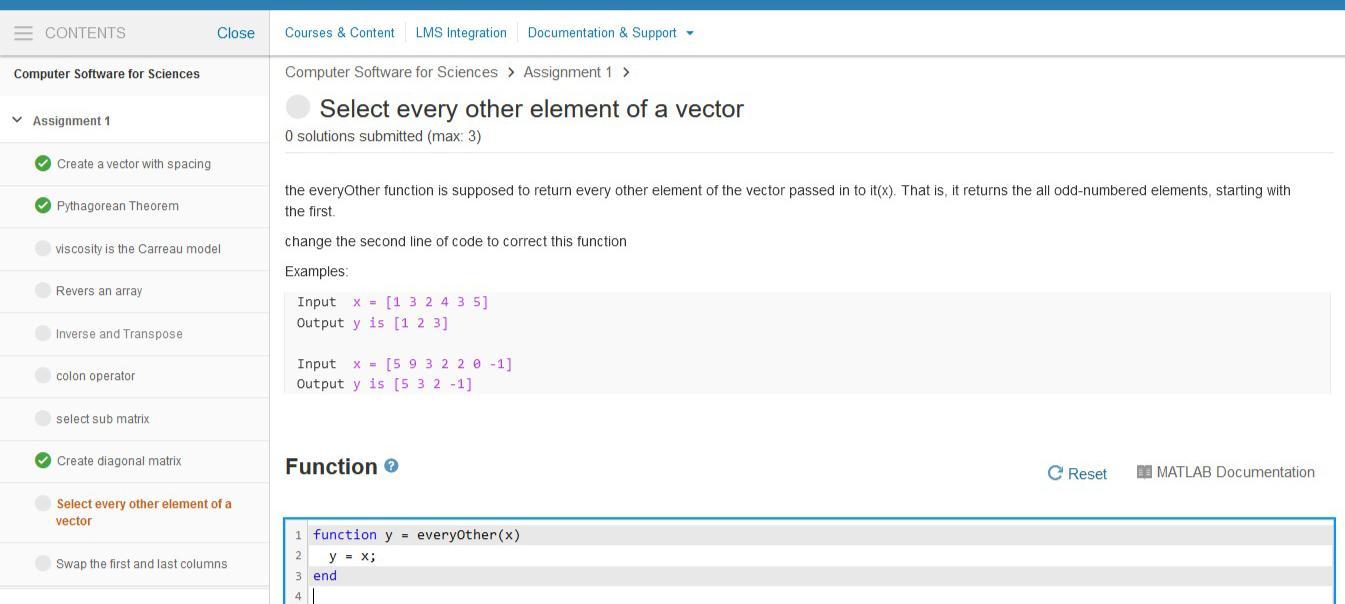1345x604 pixels.
Task: Click the gray completion circle for Revers an array
Action: pos(43,290)
